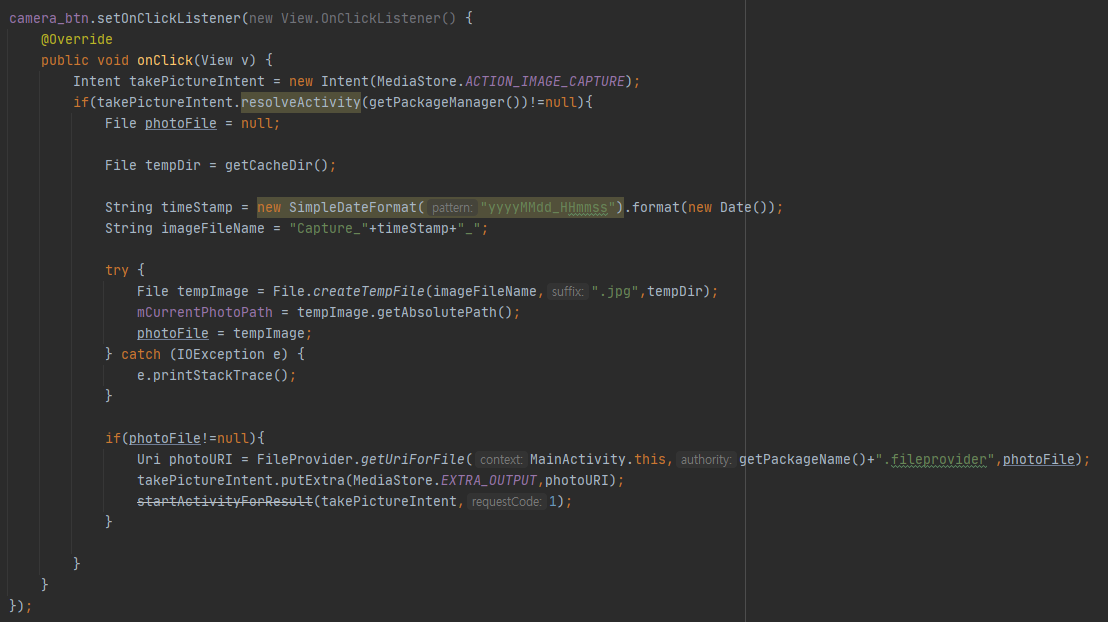Click MediaStore in the Intent constructor
The image size is (1108, 622).
click(417, 81)
